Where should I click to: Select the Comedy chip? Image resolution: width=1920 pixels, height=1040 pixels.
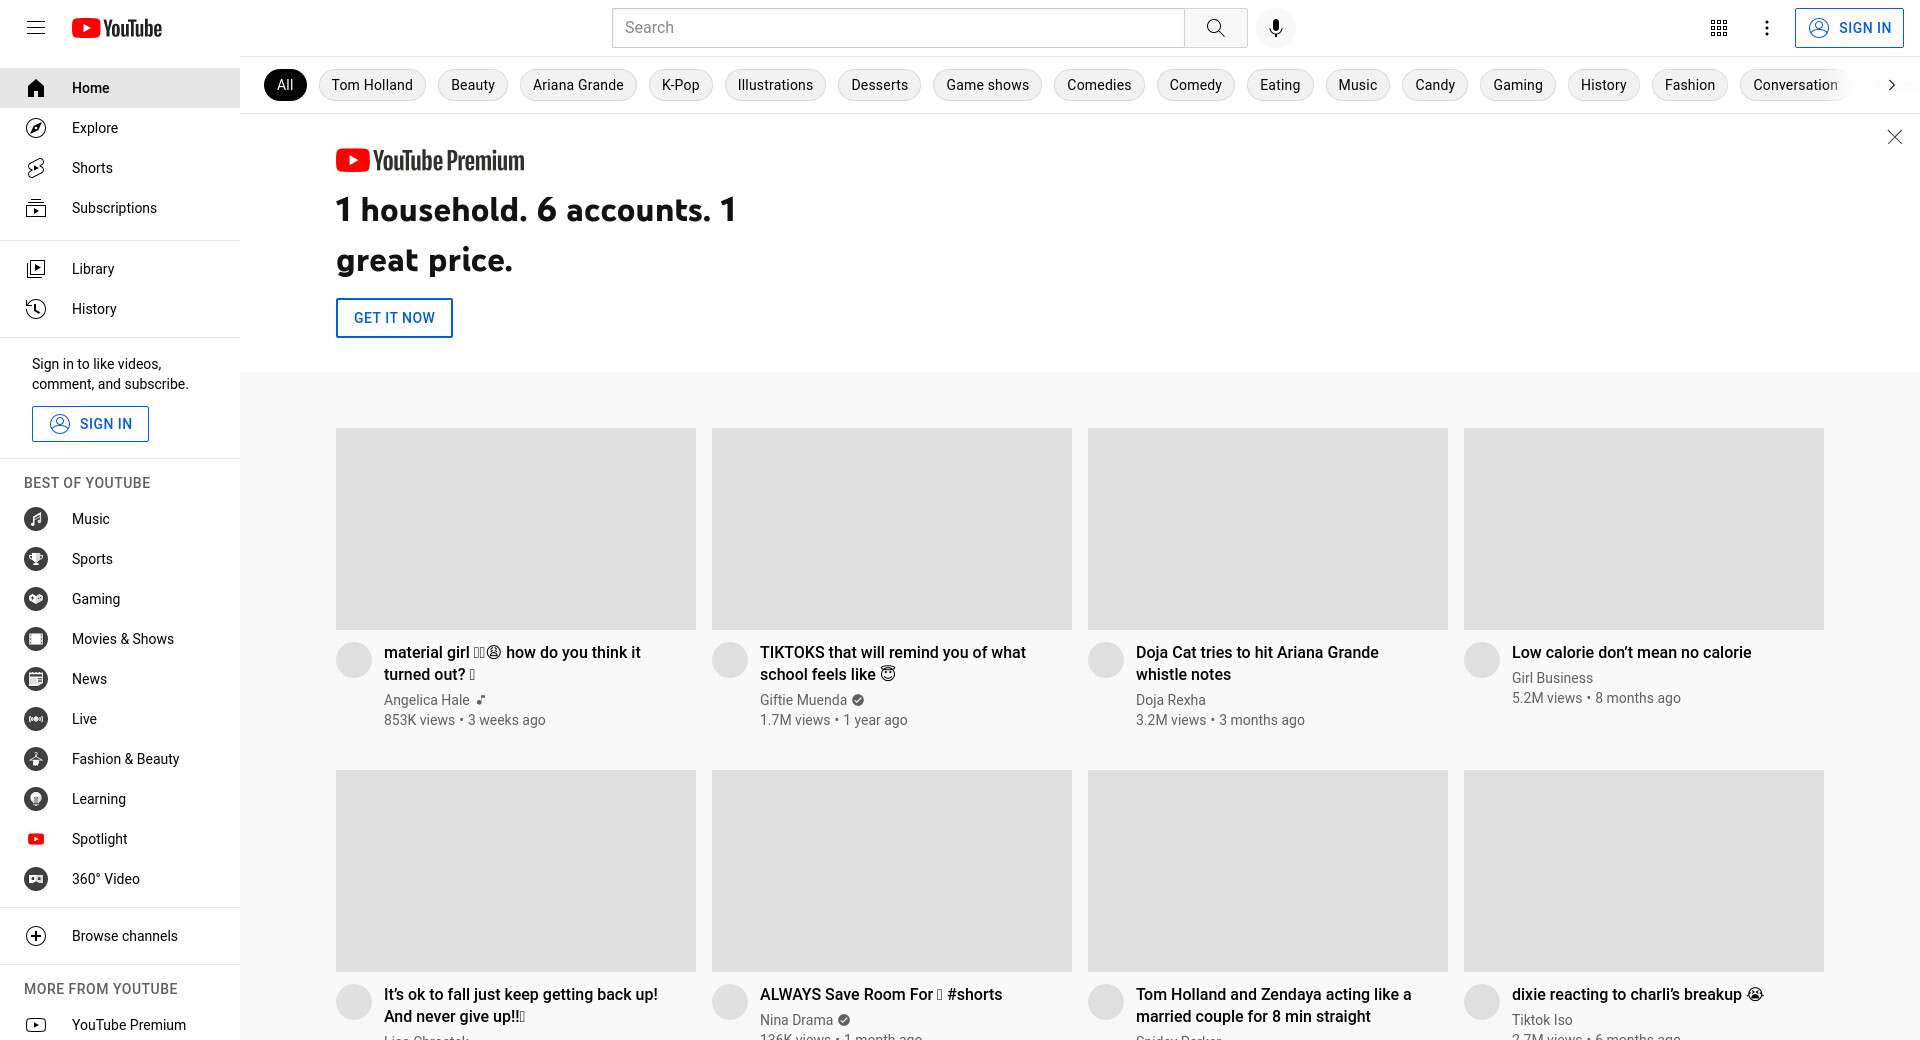pyautogui.click(x=1196, y=85)
